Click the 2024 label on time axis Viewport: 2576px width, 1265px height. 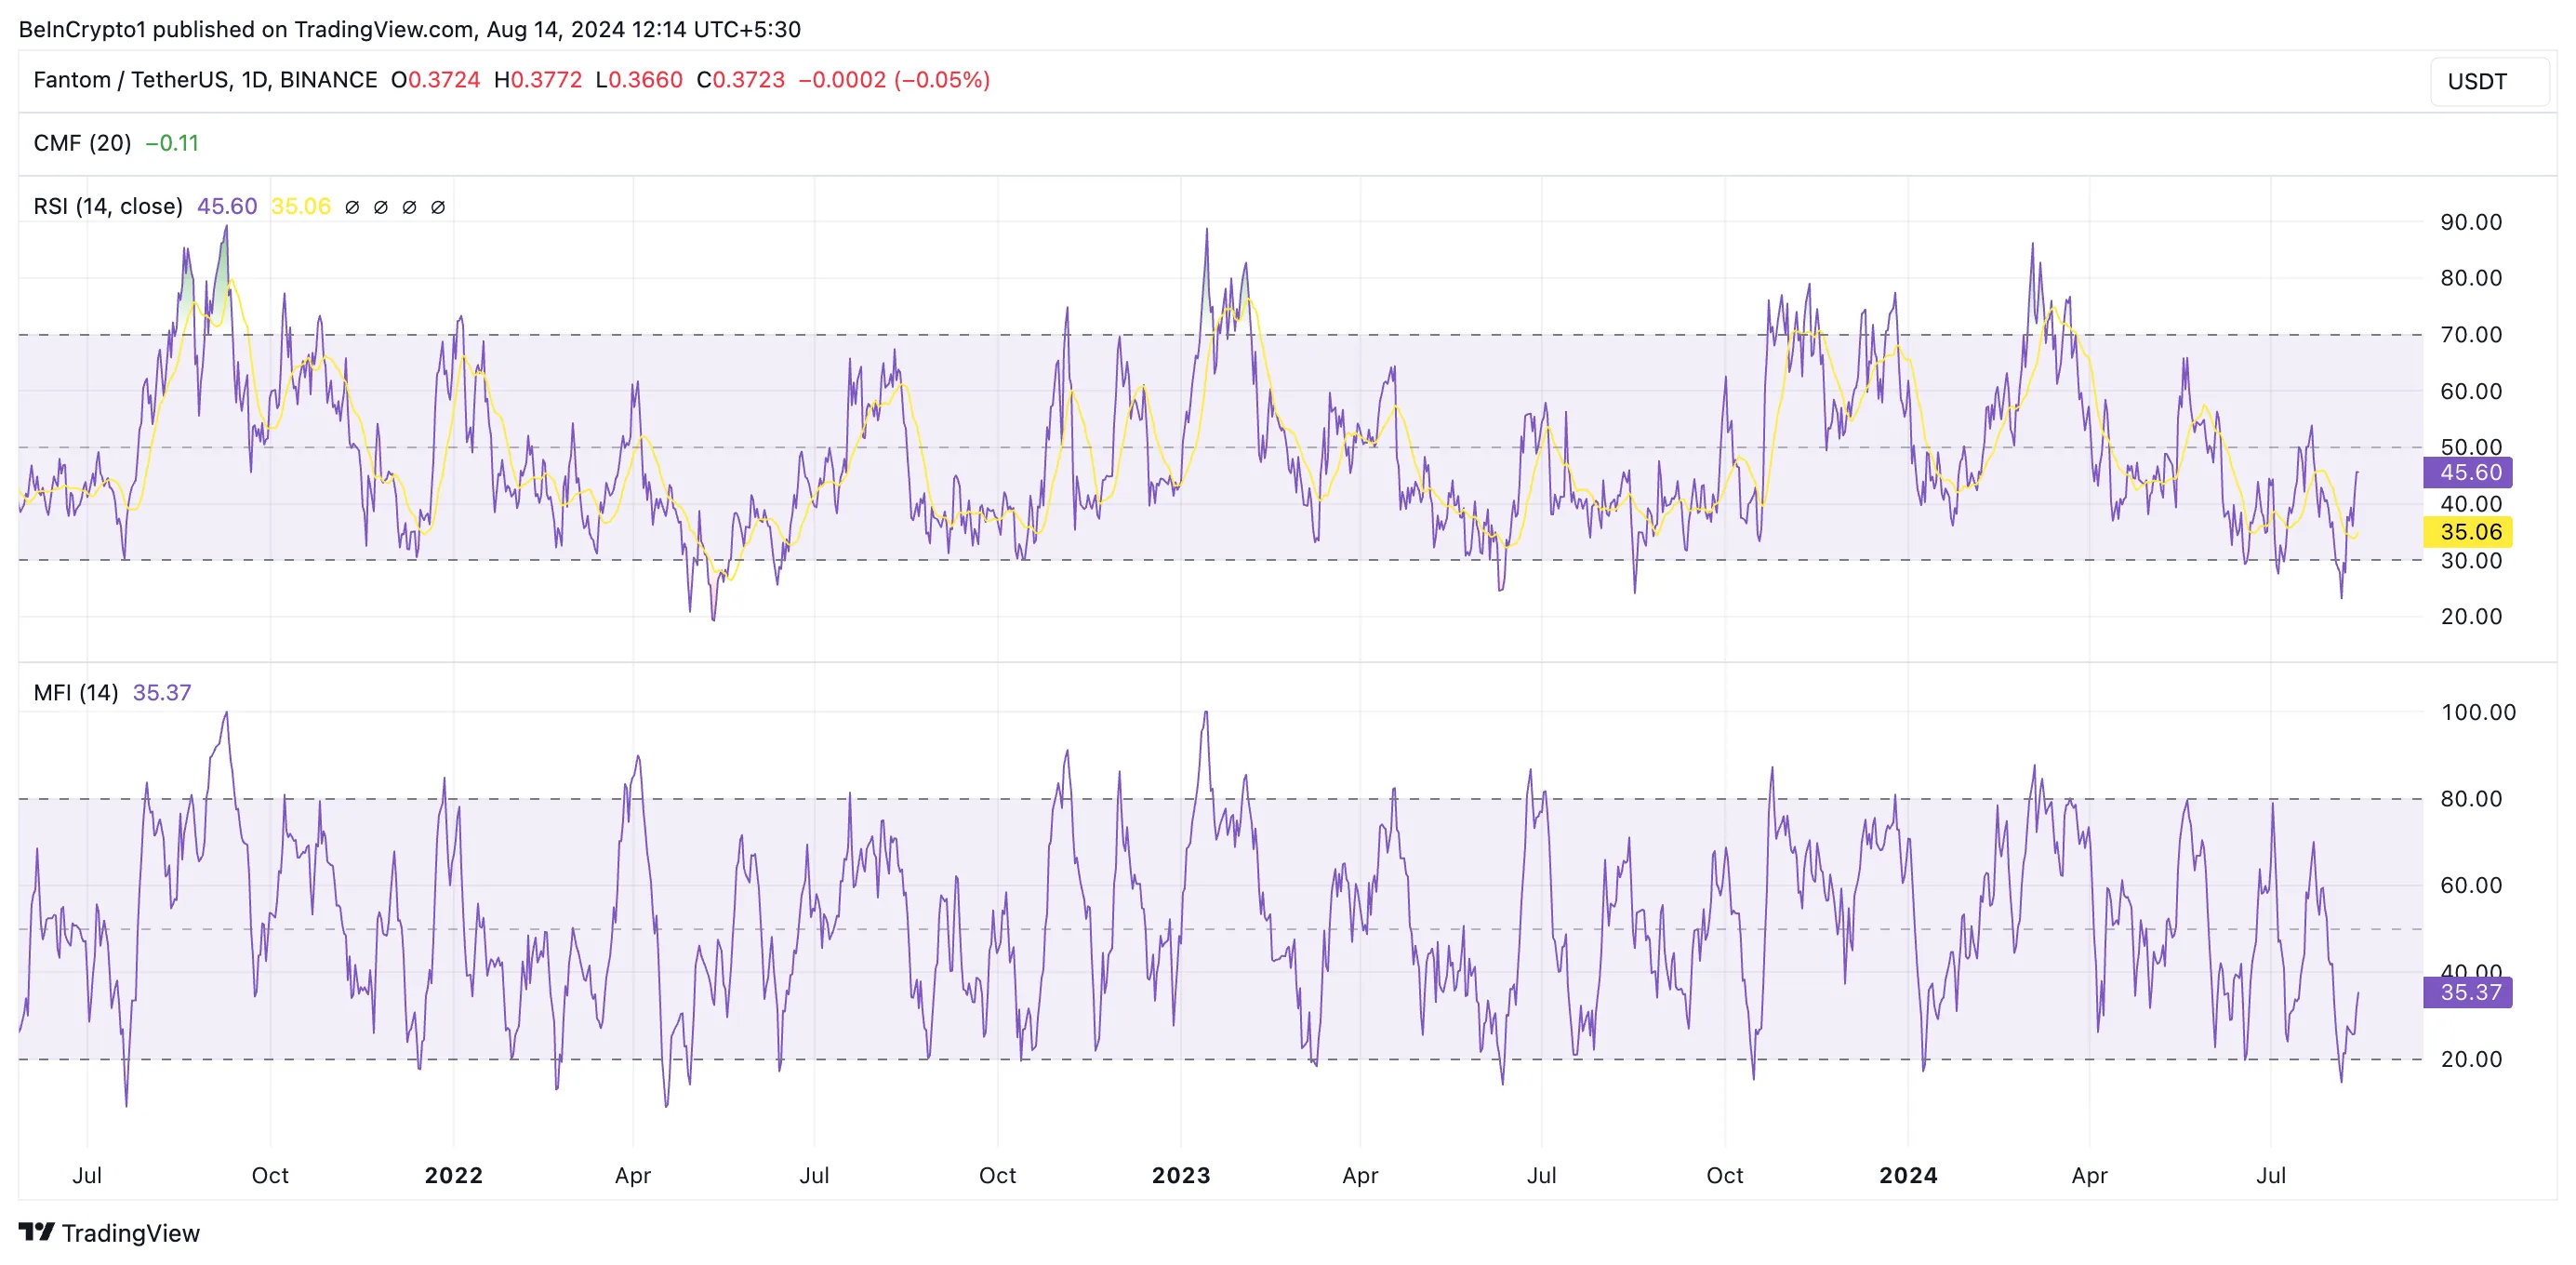1908,1175
